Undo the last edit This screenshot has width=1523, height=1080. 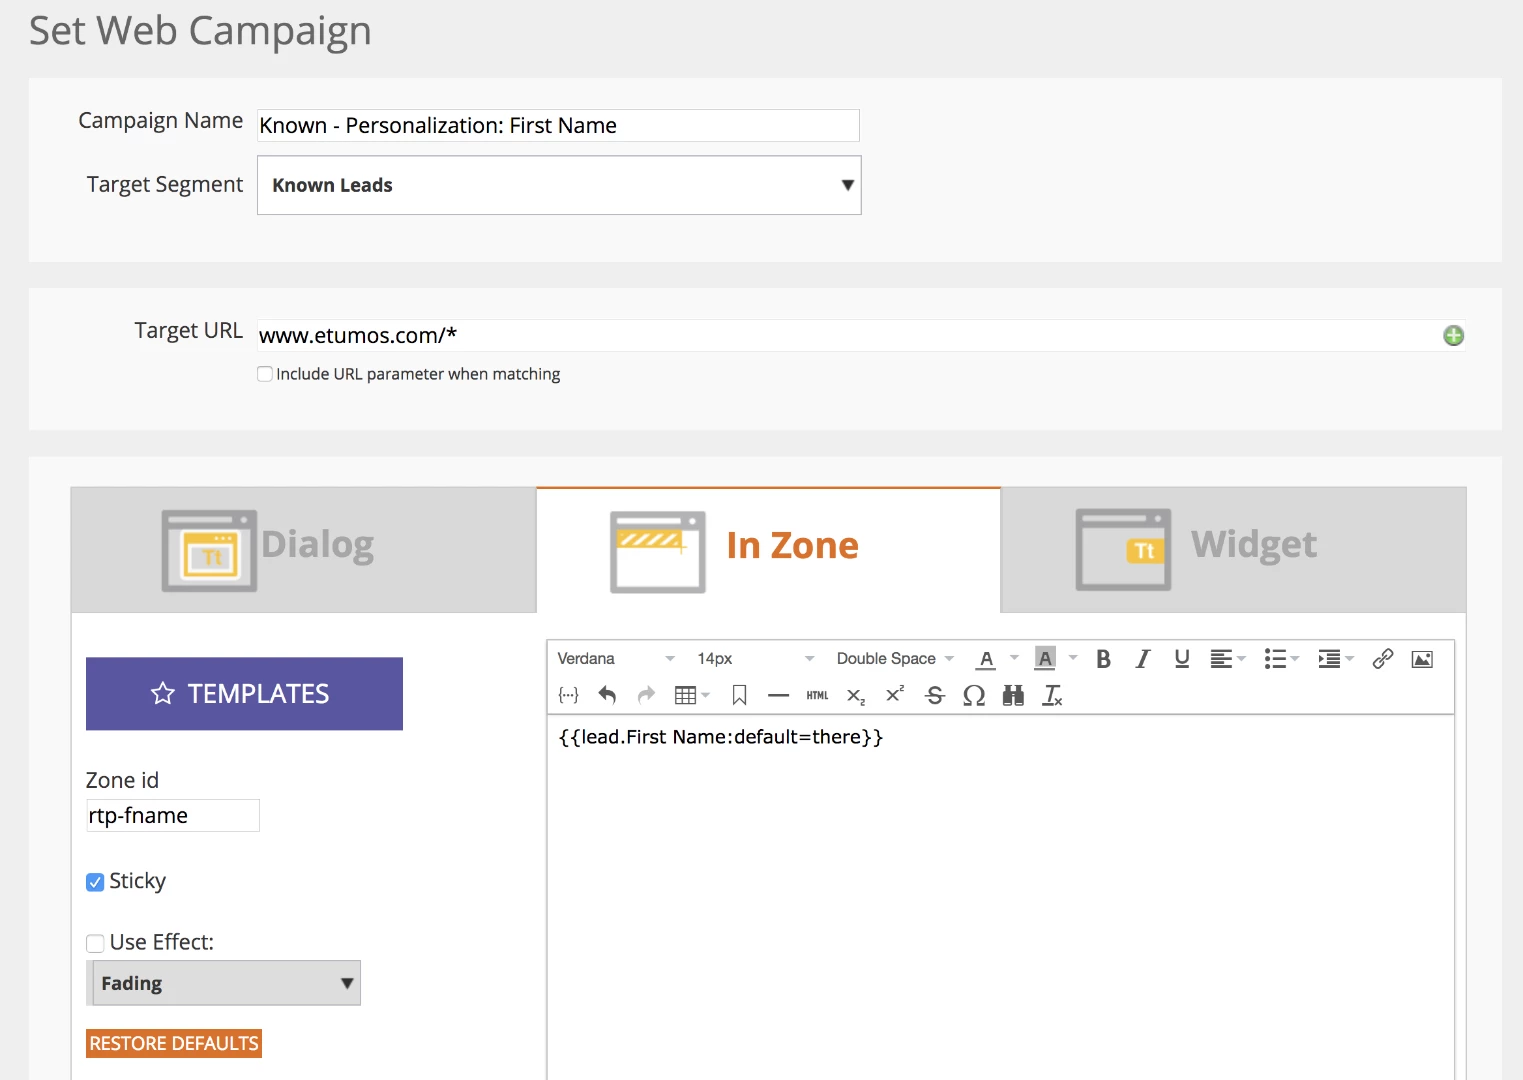(x=607, y=695)
